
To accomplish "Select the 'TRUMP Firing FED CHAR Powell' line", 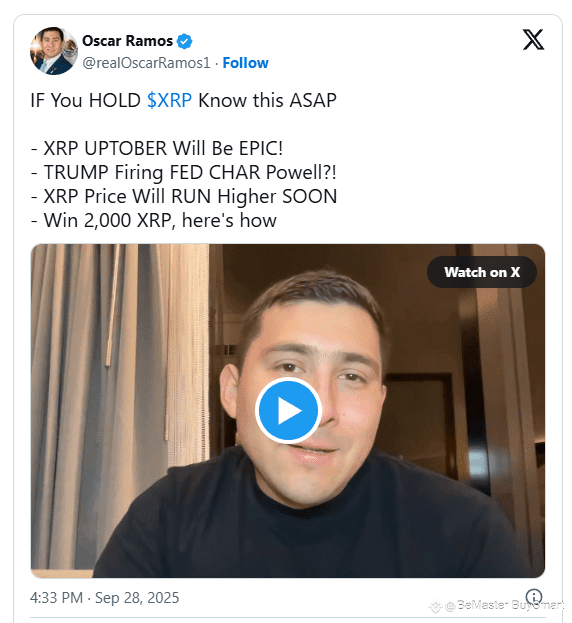I will click(184, 172).
